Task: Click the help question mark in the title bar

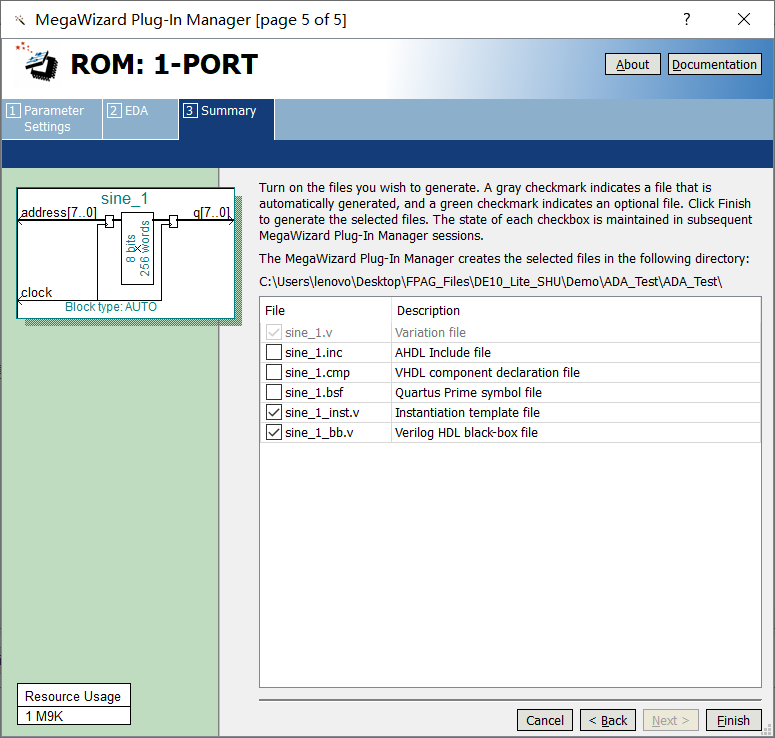Action: (687, 19)
